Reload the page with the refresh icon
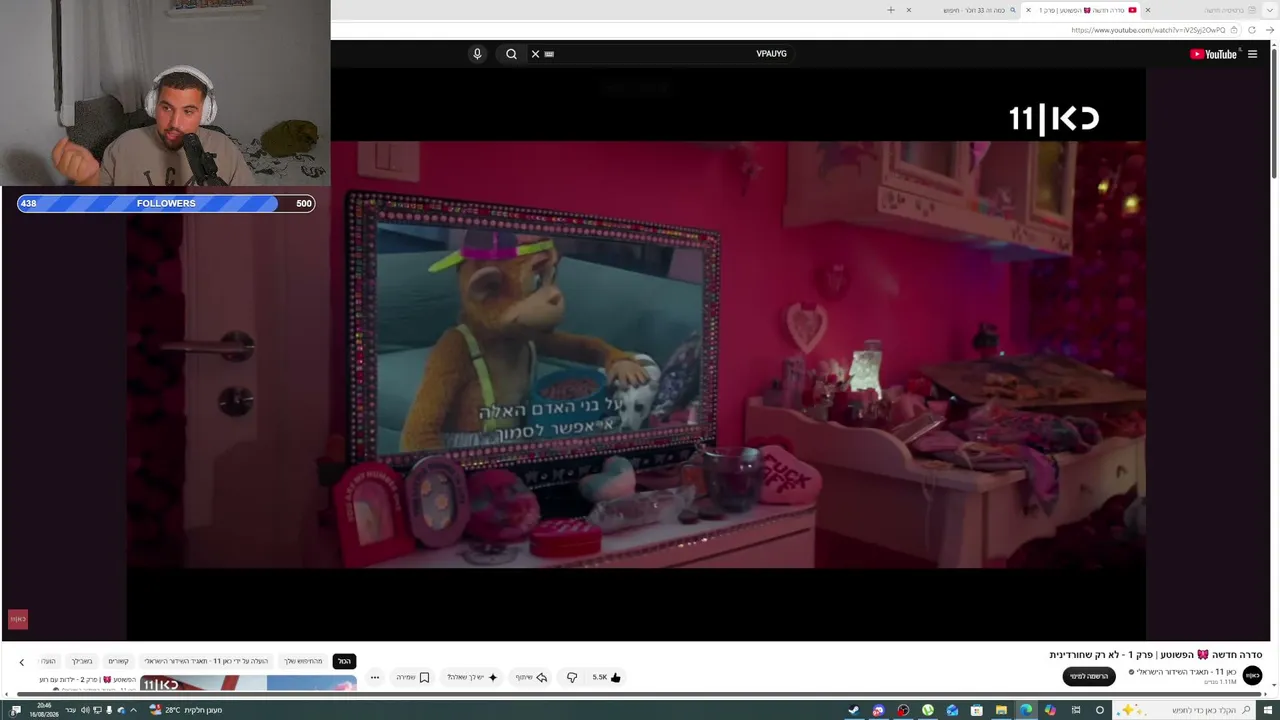Screen dimensions: 1280x720 pyautogui.click(x=1251, y=30)
